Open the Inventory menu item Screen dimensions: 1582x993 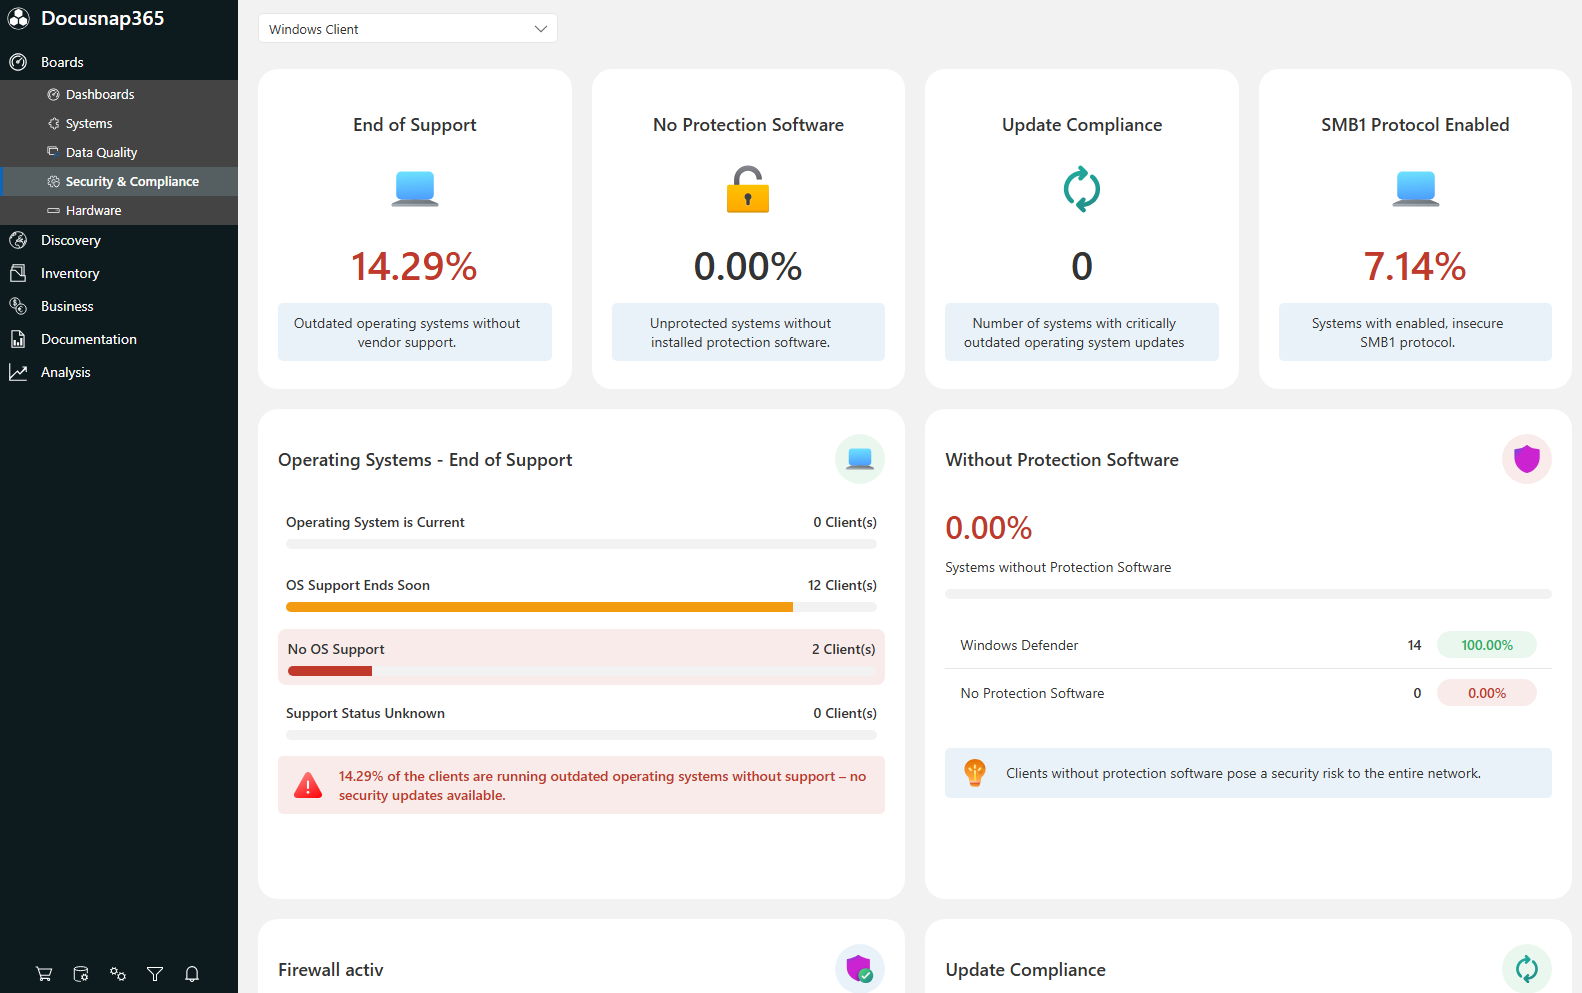click(70, 273)
